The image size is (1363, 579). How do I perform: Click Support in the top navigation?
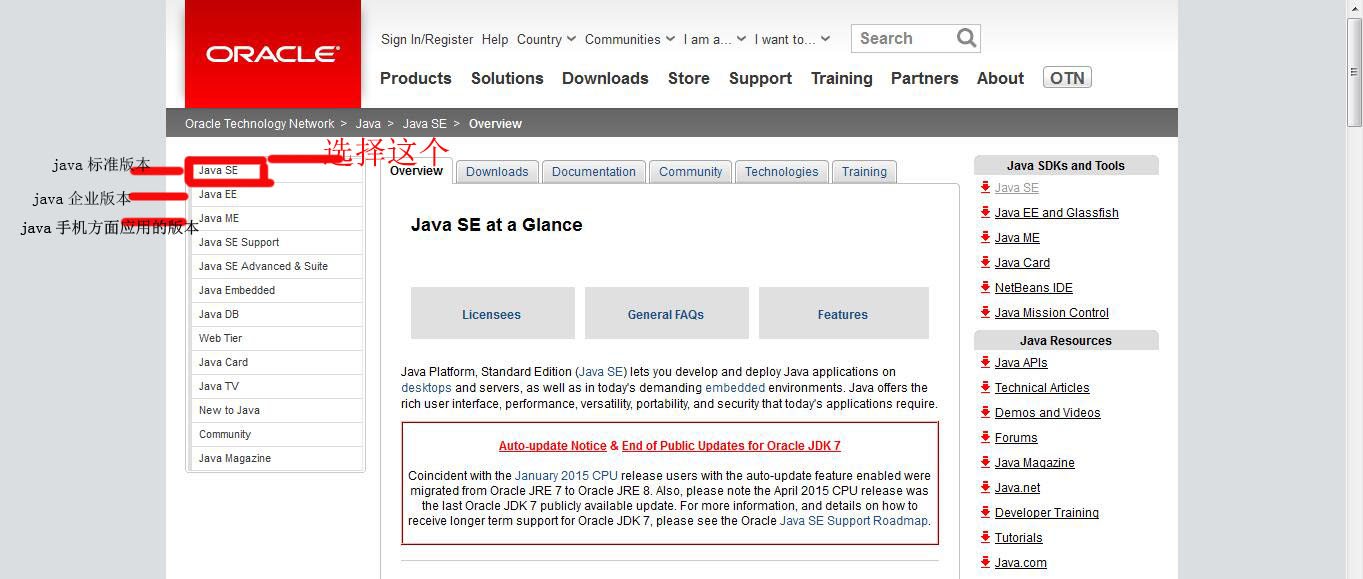point(760,78)
